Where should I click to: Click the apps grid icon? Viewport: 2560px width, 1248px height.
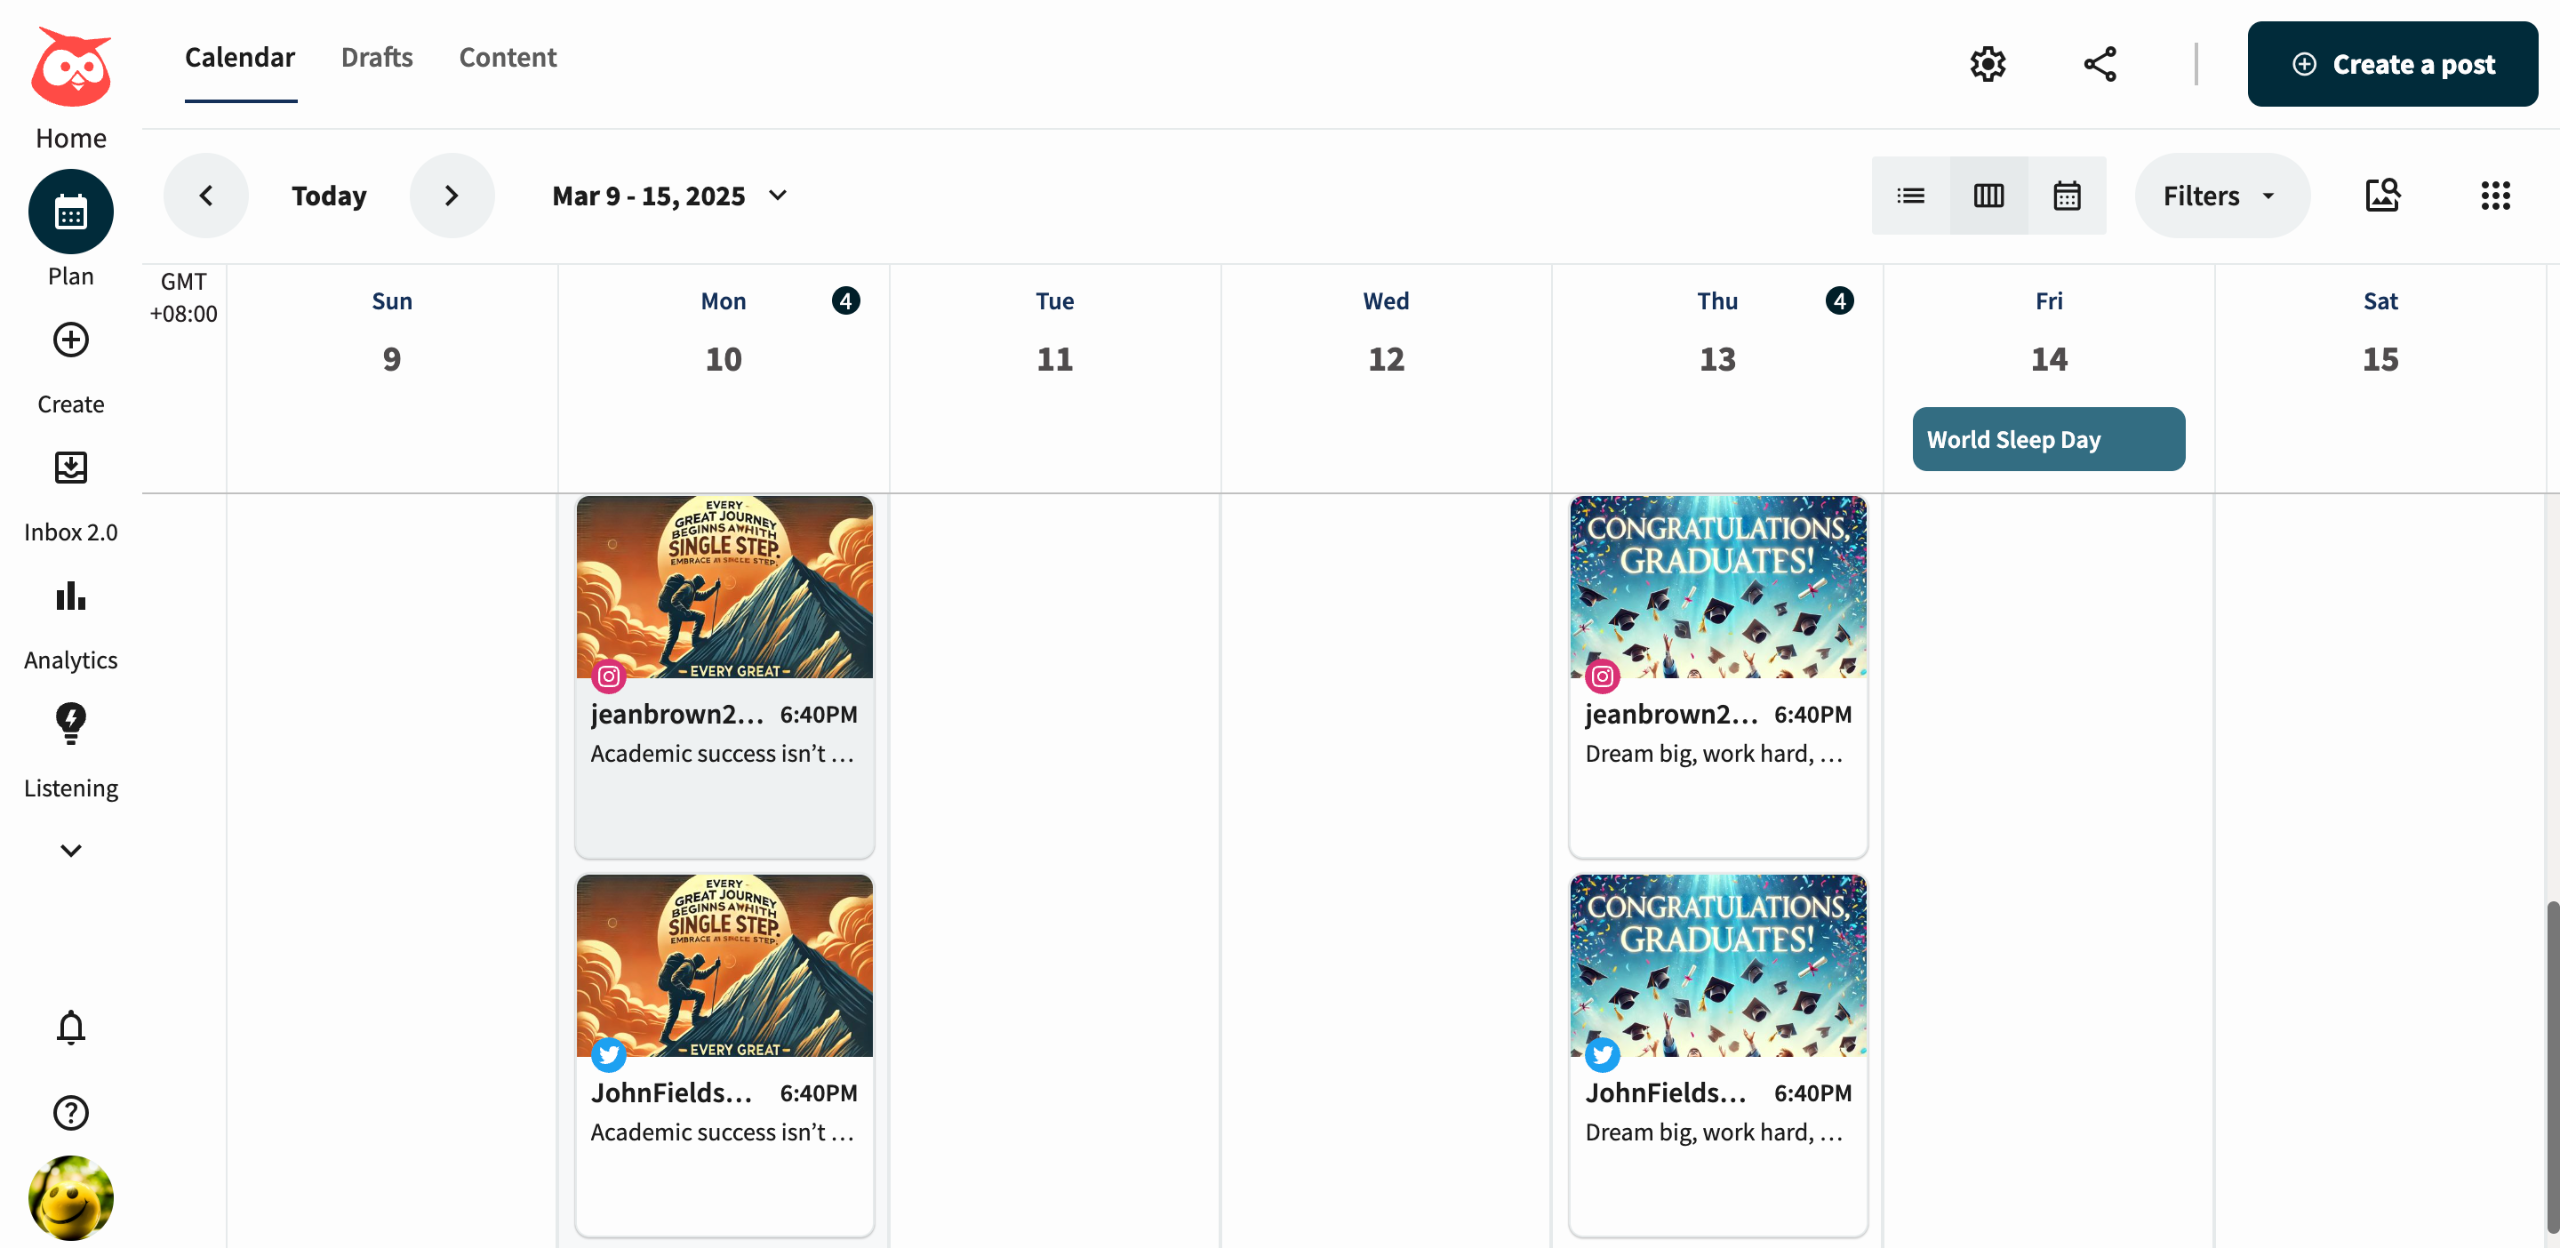2495,195
